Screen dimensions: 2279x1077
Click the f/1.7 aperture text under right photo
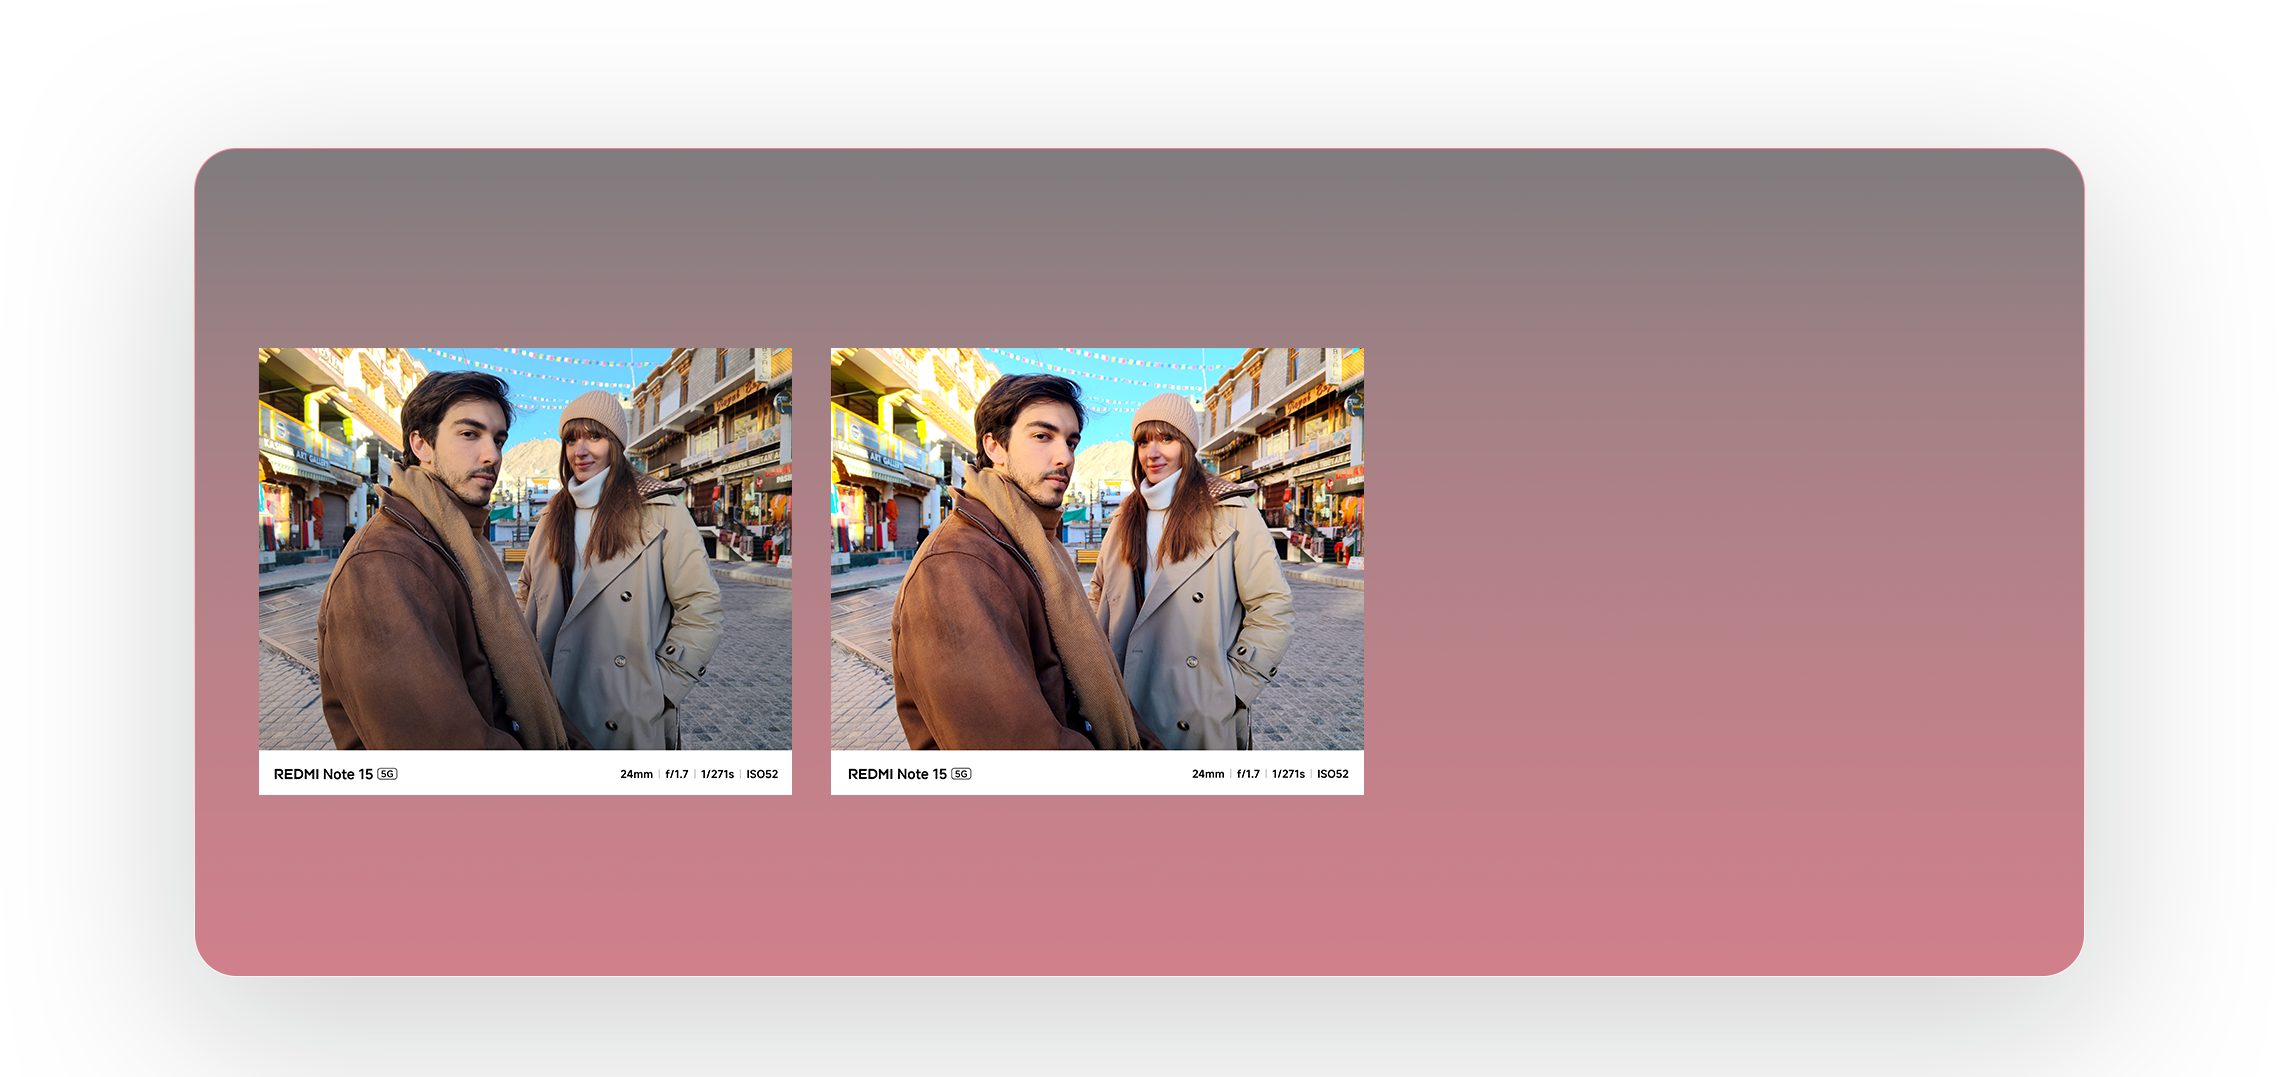click(x=1248, y=774)
